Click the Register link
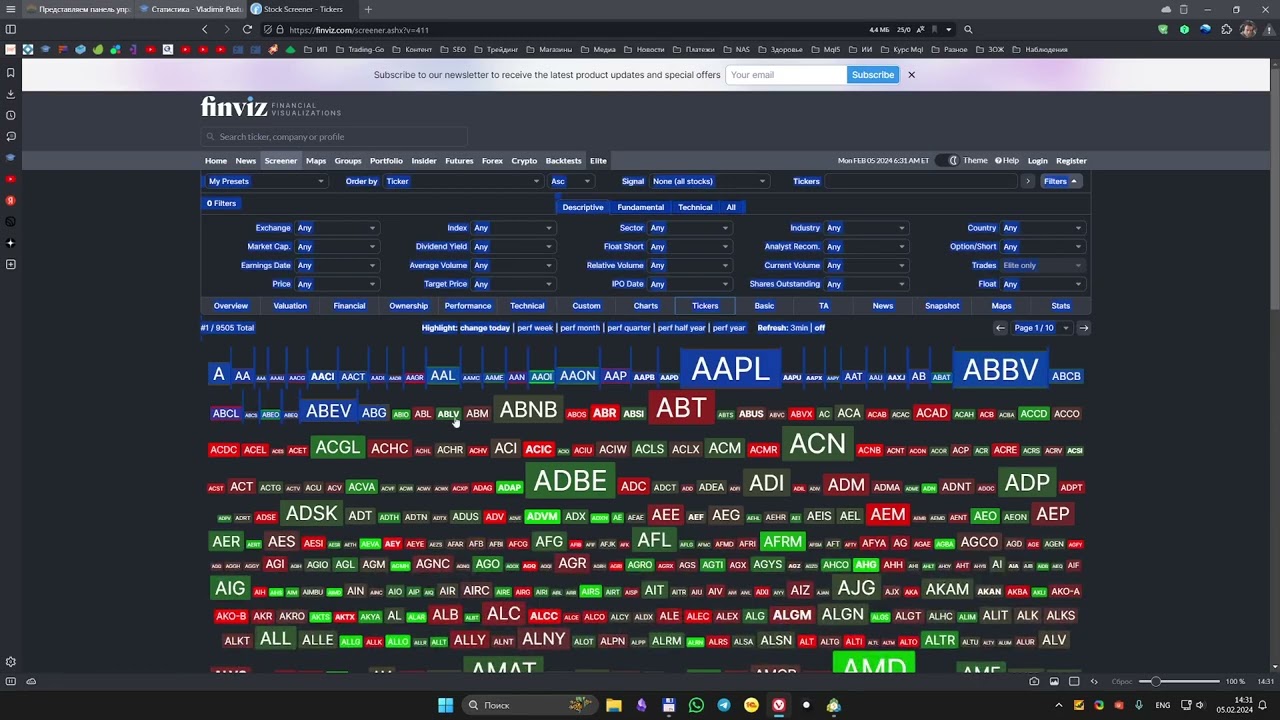 [x=1071, y=161]
